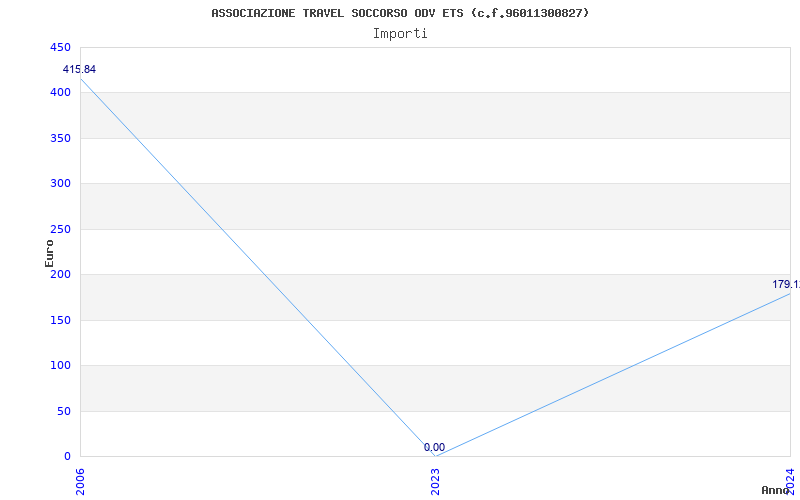This screenshot has height=500, width=800.
Task: Click the 350 y-axis tick label
Action: click(60, 138)
